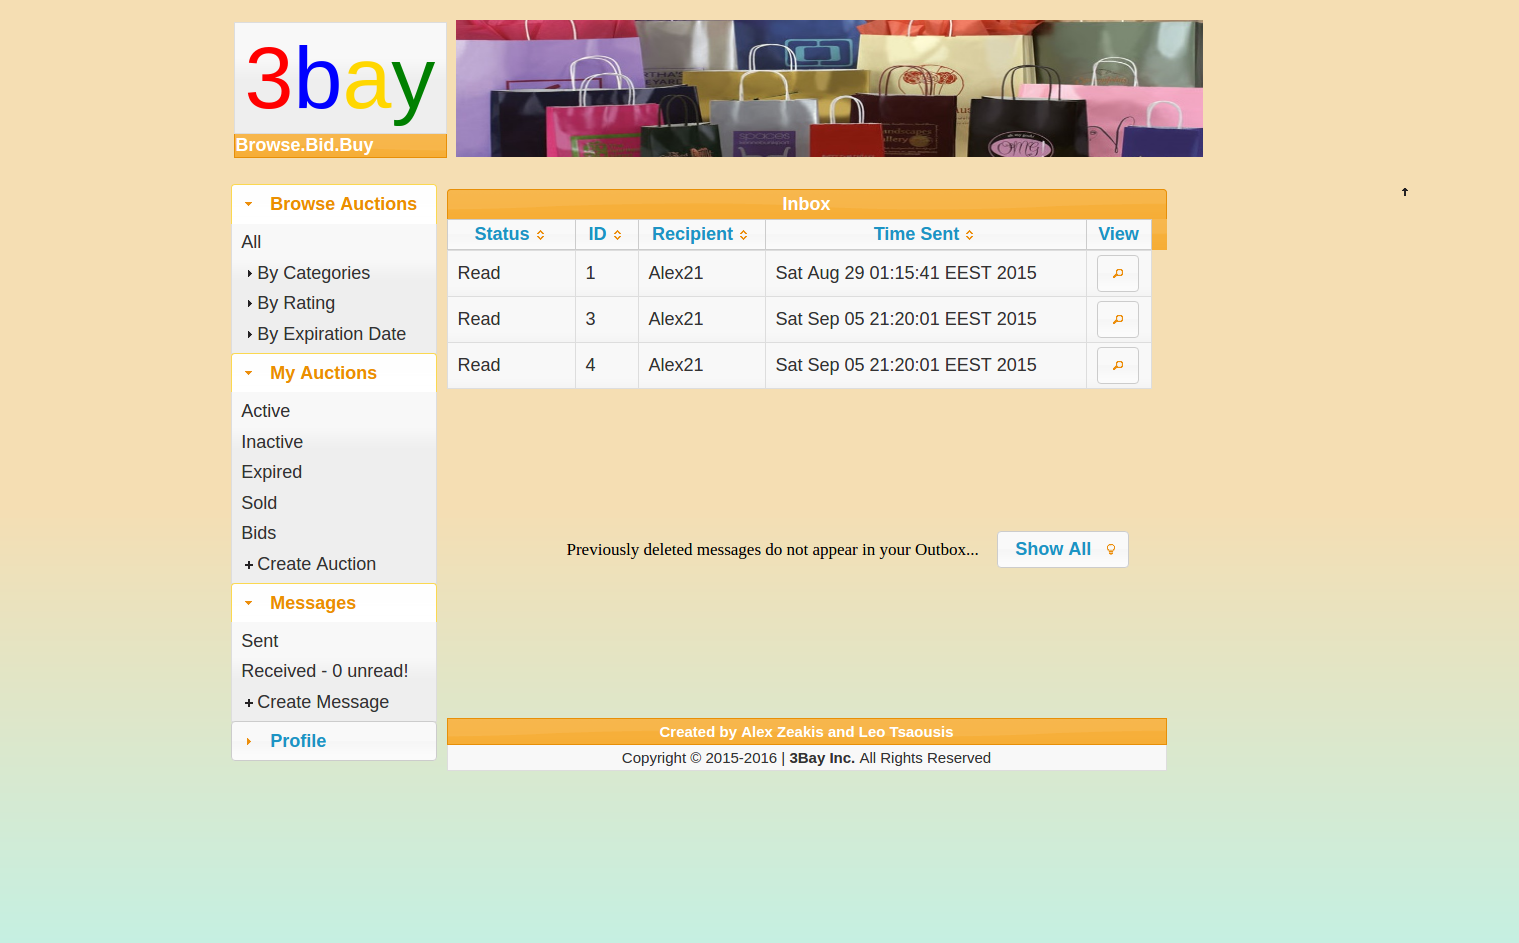This screenshot has height=943, width=1519.
Task: Collapse the Messages panel
Action: click(x=334, y=603)
